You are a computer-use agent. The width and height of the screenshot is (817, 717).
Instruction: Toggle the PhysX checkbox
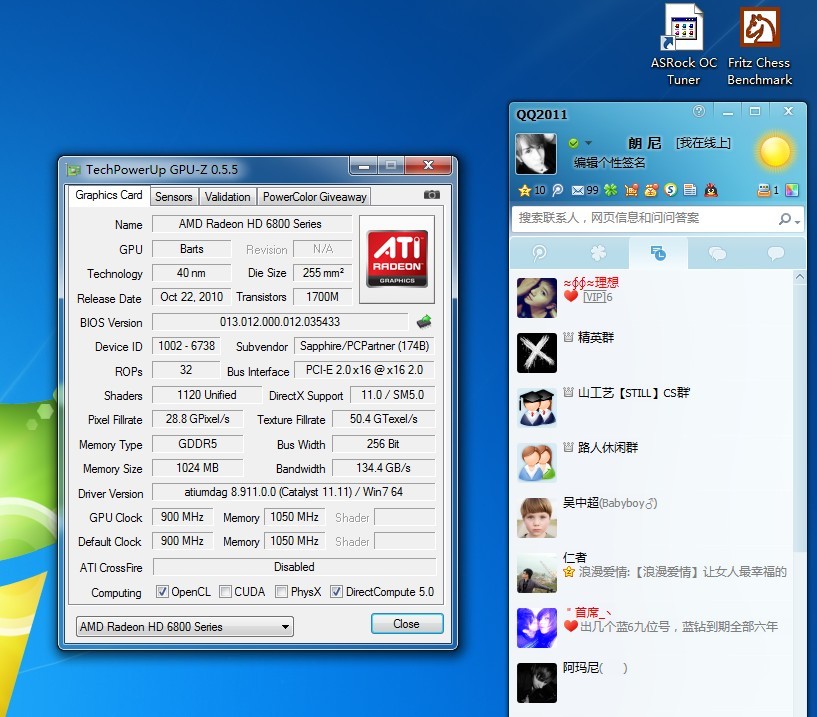[281, 591]
